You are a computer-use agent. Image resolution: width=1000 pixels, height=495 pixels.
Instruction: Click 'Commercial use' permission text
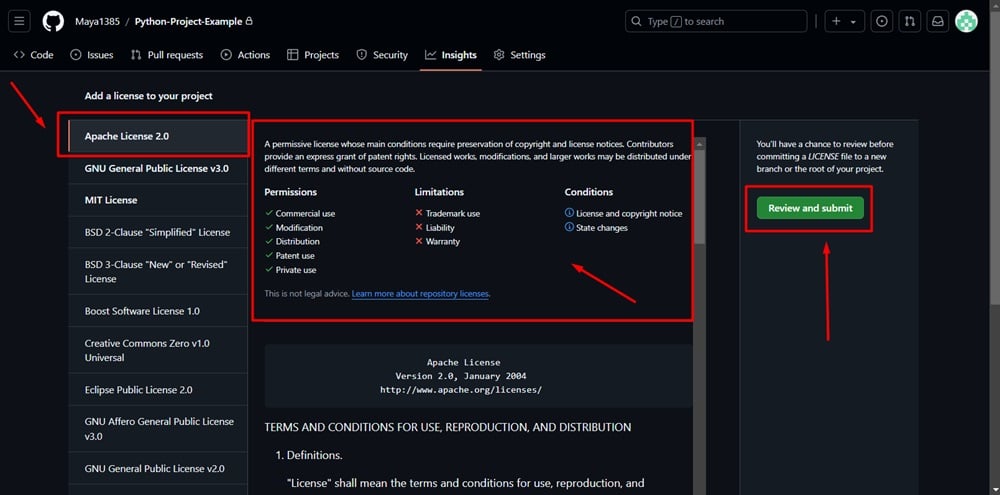(x=305, y=214)
